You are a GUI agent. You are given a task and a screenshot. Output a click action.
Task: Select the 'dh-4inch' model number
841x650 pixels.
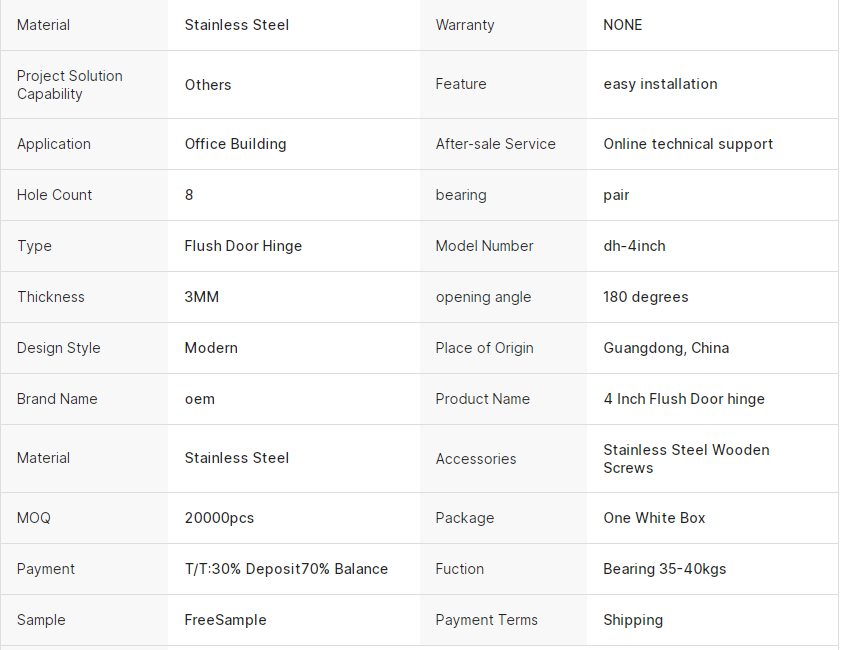(x=634, y=246)
